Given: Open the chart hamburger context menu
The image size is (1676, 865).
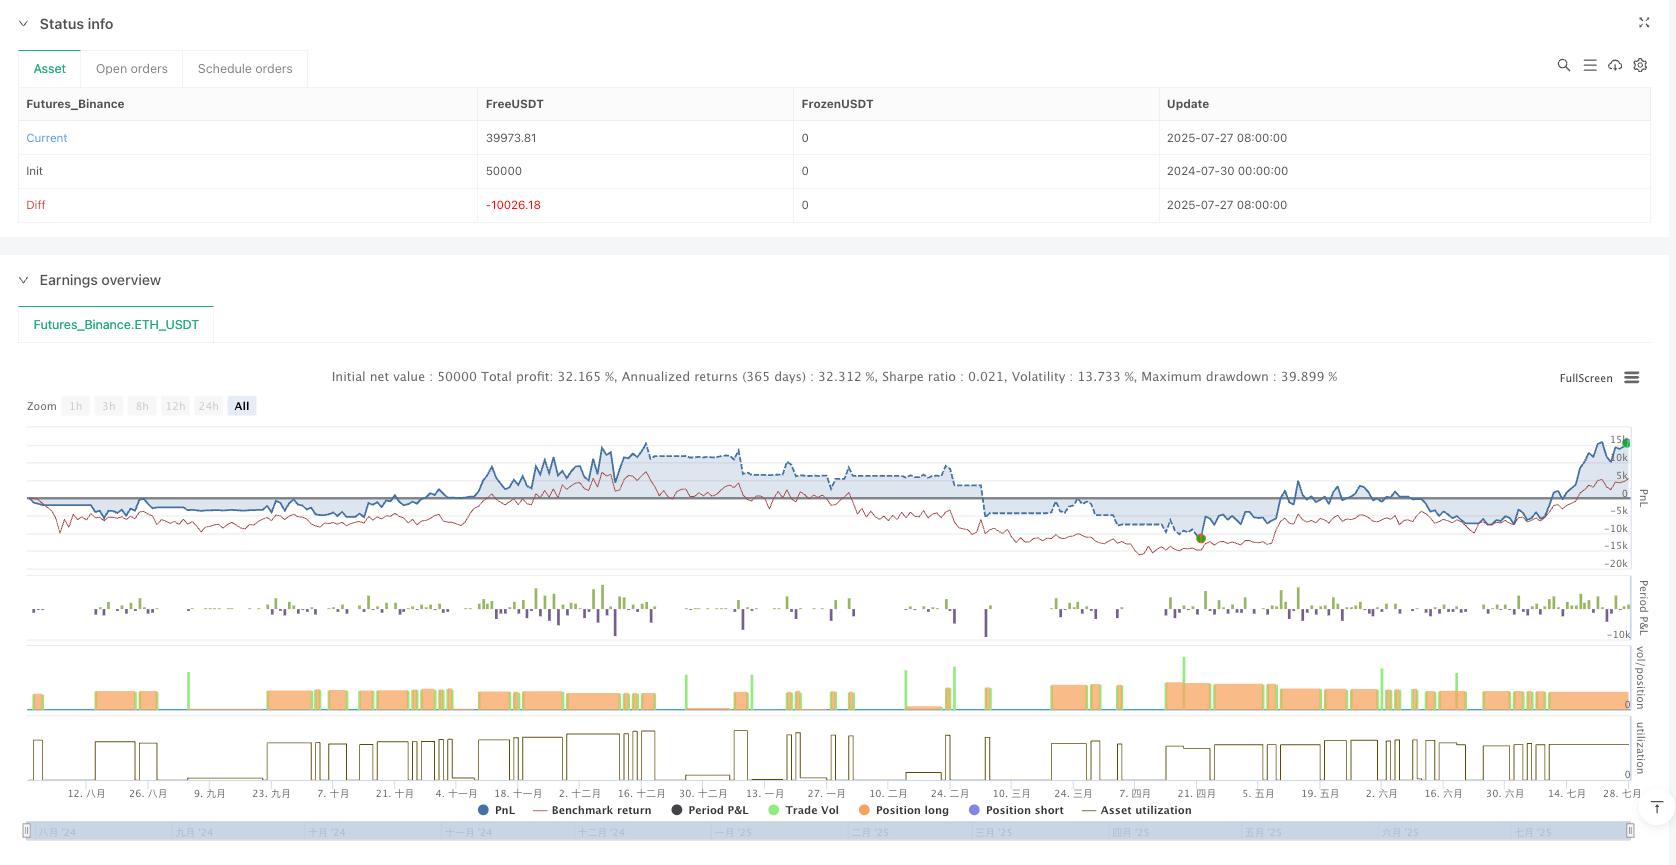Looking at the screenshot, I should (x=1632, y=378).
